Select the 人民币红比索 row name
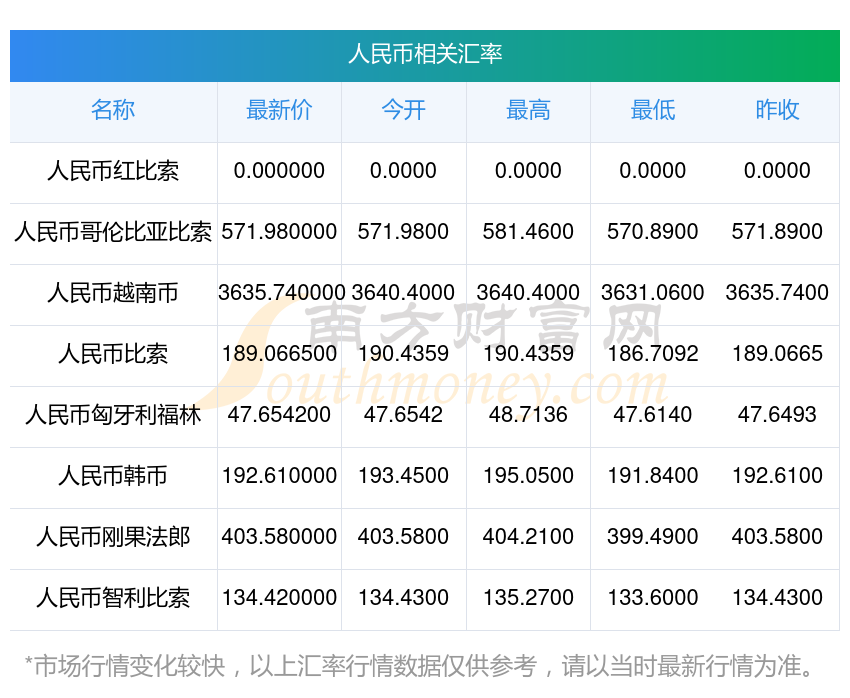The image size is (850, 698). point(113,171)
